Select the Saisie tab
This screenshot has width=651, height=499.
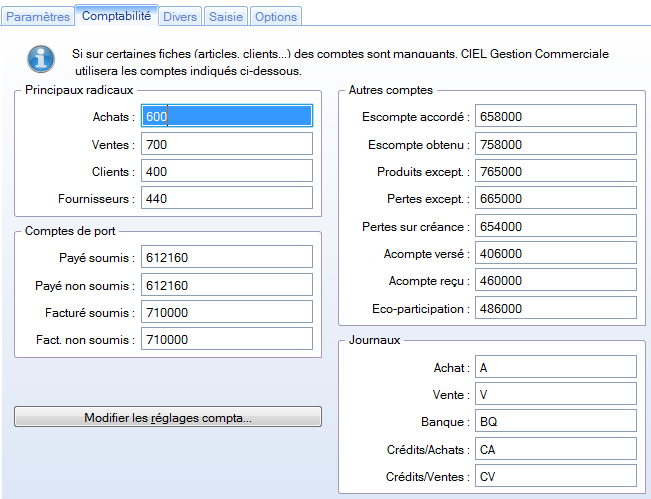tap(226, 17)
